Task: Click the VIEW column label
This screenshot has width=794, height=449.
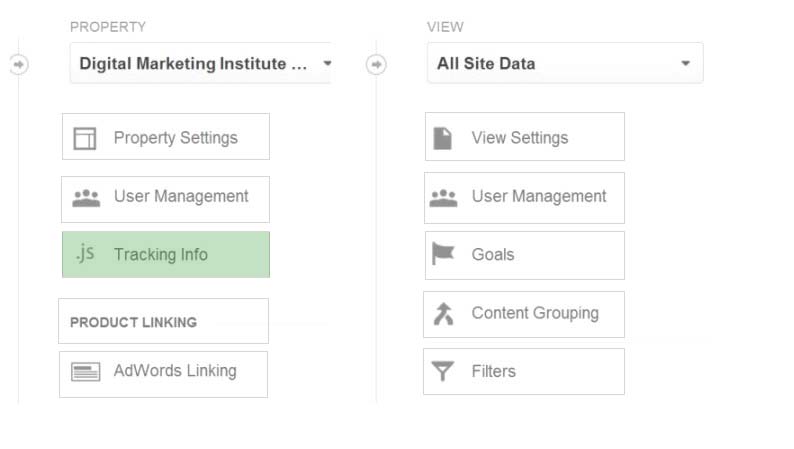Action: pyautogui.click(x=445, y=27)
